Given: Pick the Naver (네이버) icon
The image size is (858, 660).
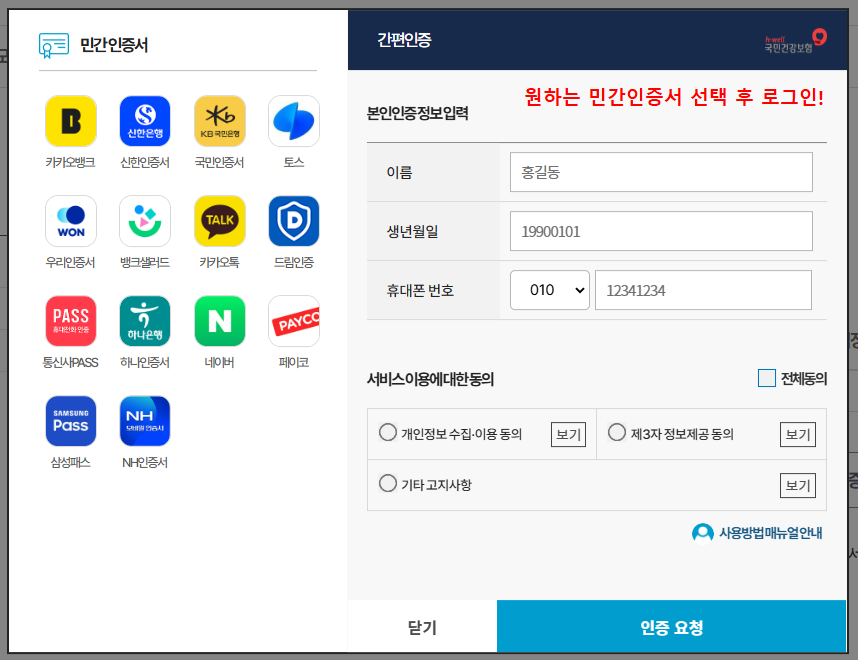Looking at the screenshot, I should [219, 321].
